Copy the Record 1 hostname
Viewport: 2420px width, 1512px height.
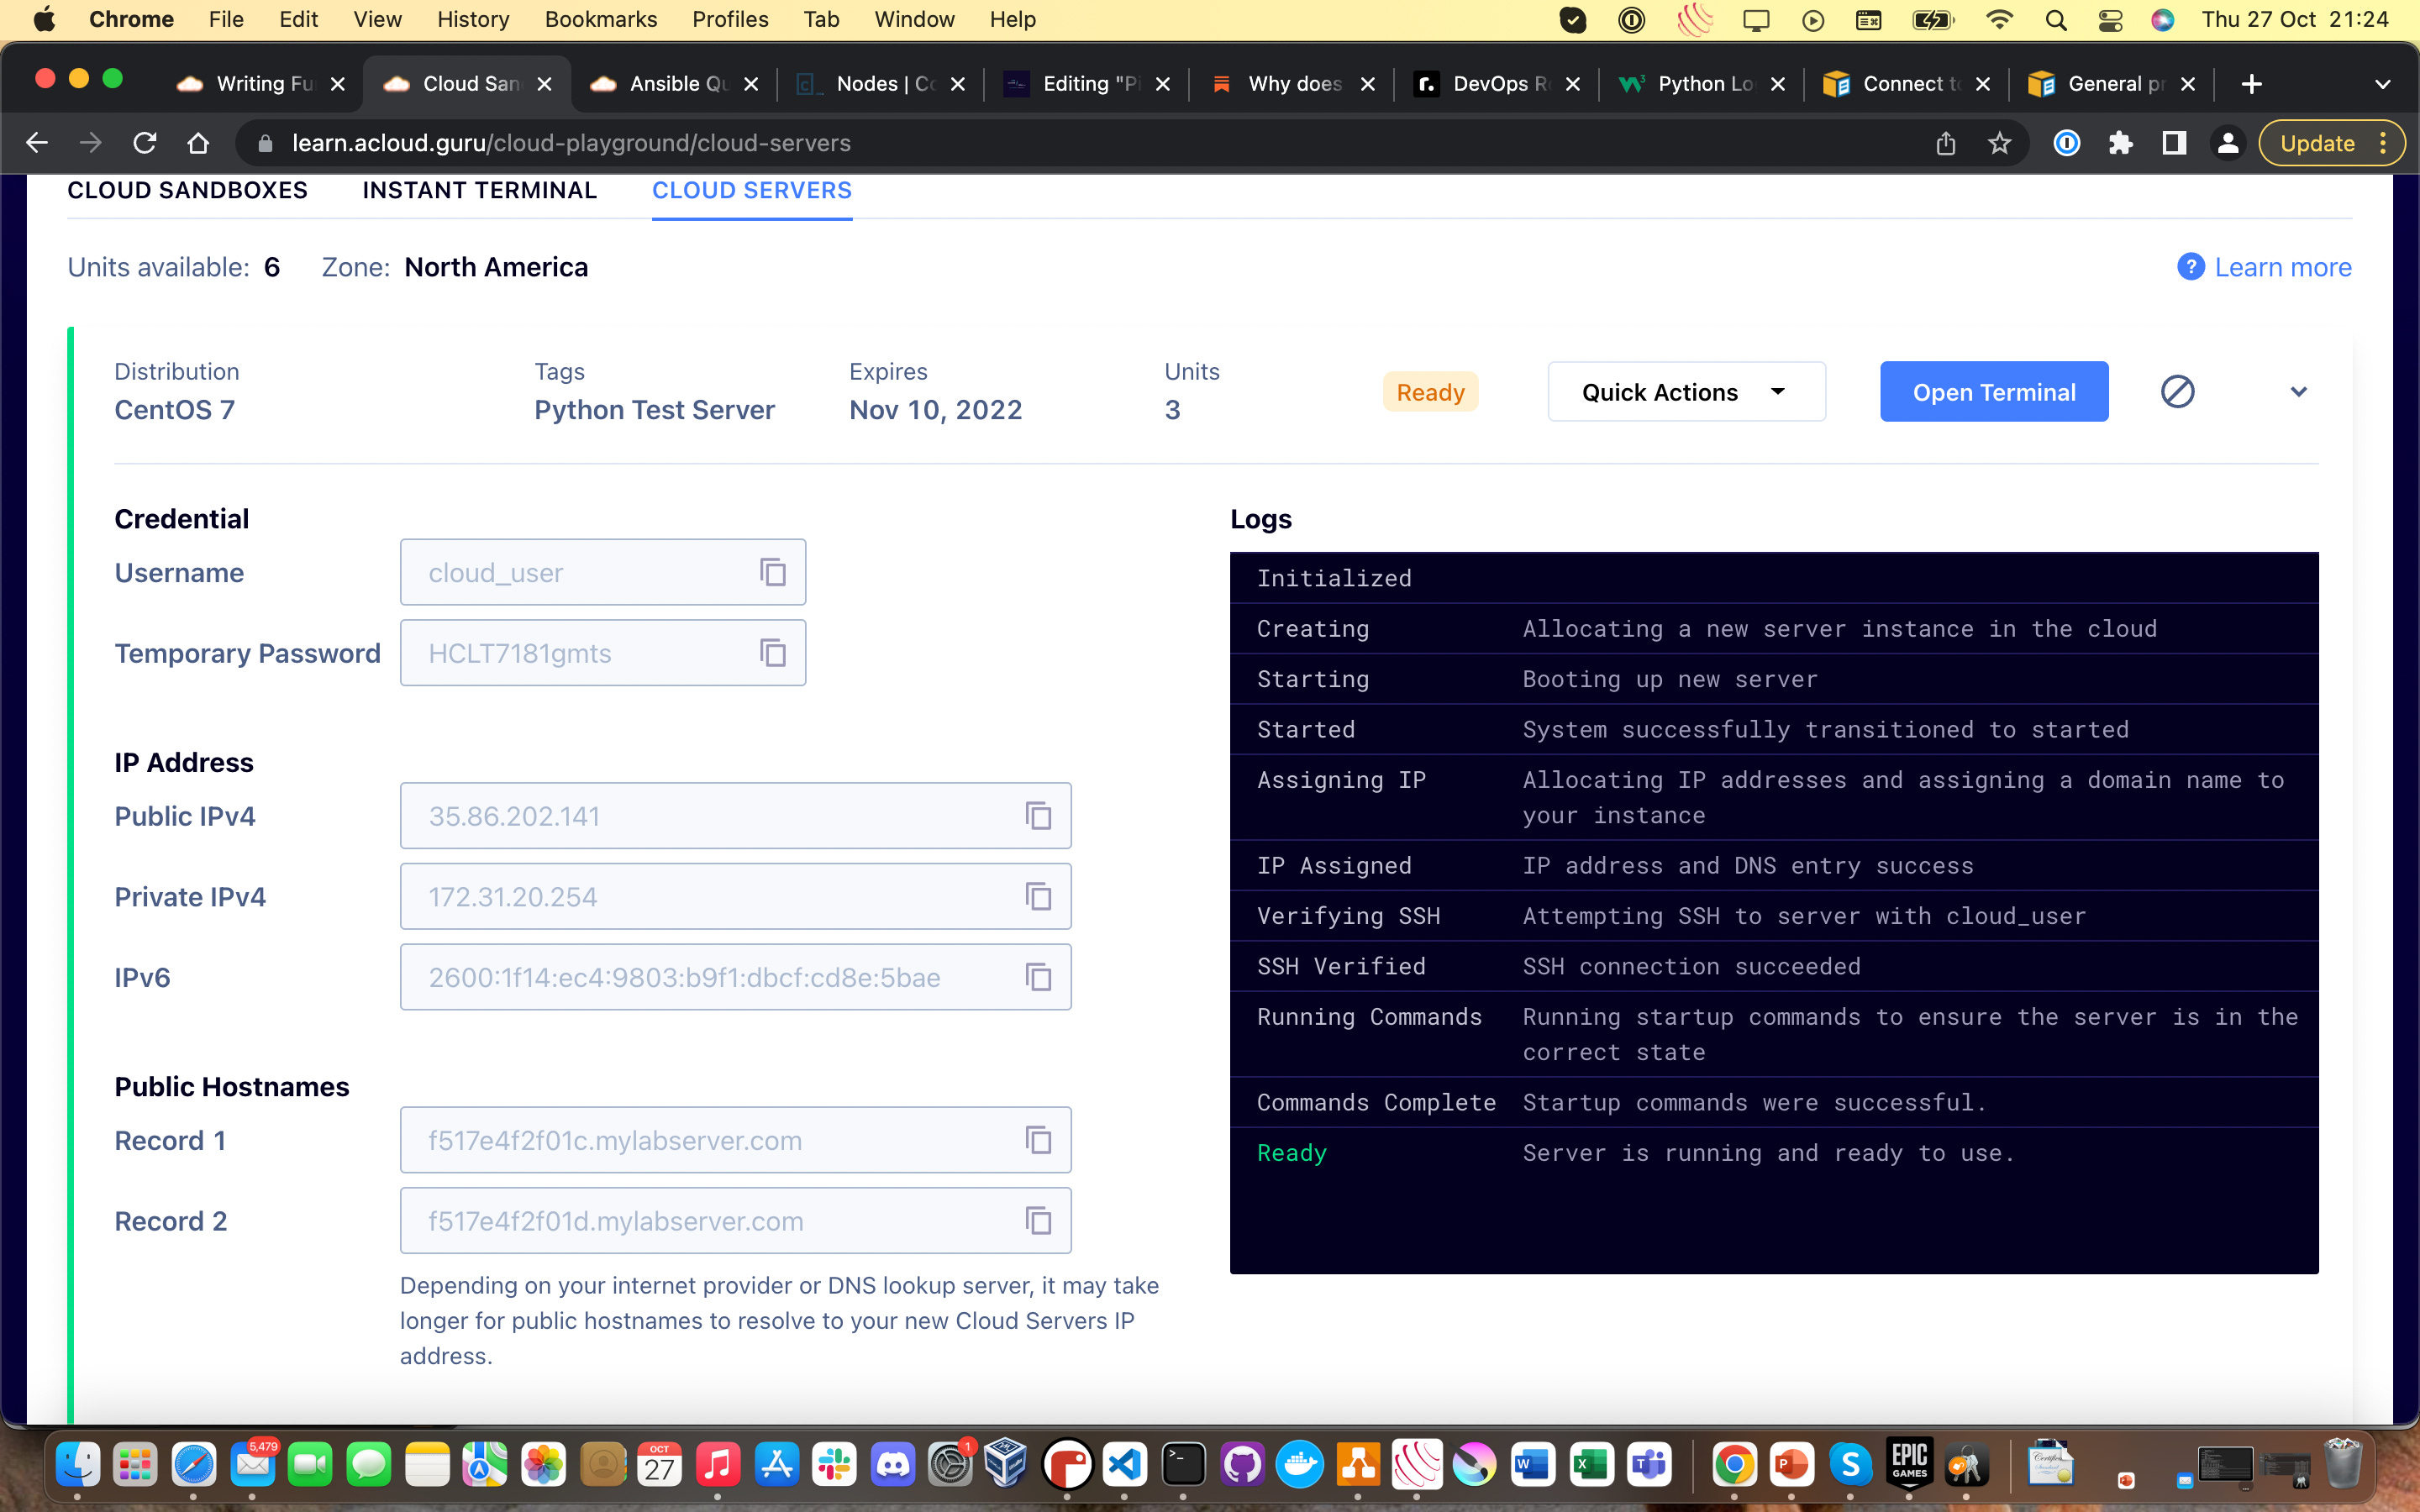[1038, 1140]
